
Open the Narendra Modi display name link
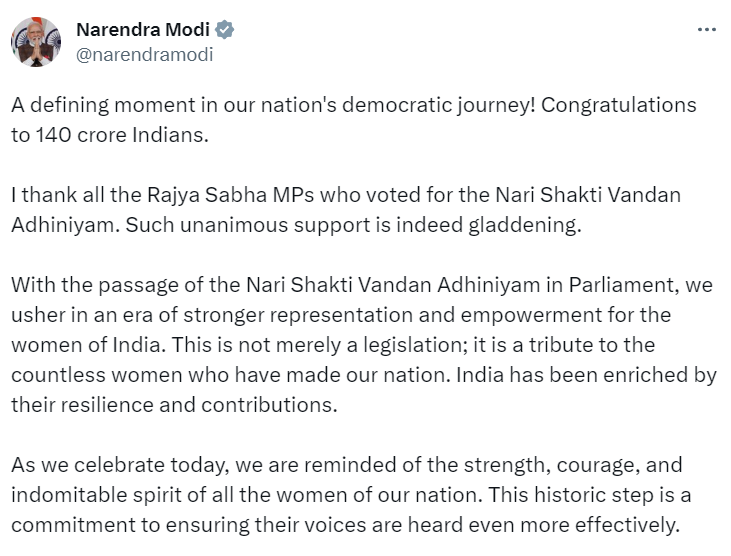coord(143,30)
